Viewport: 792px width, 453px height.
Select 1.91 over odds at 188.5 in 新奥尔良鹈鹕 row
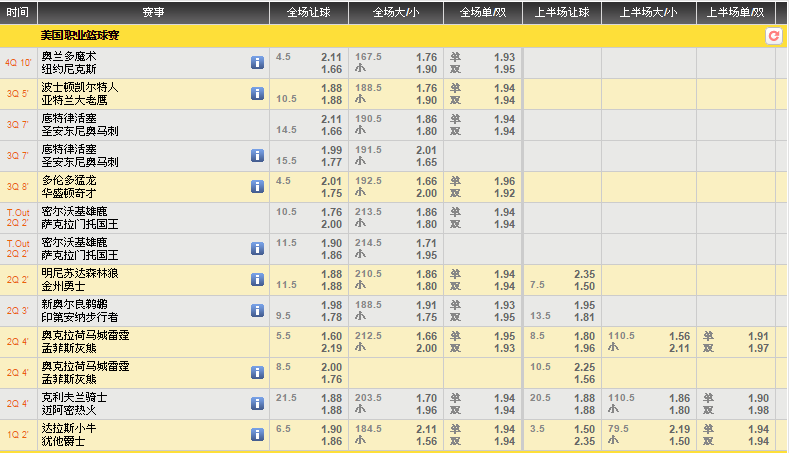tap(426, 305)
